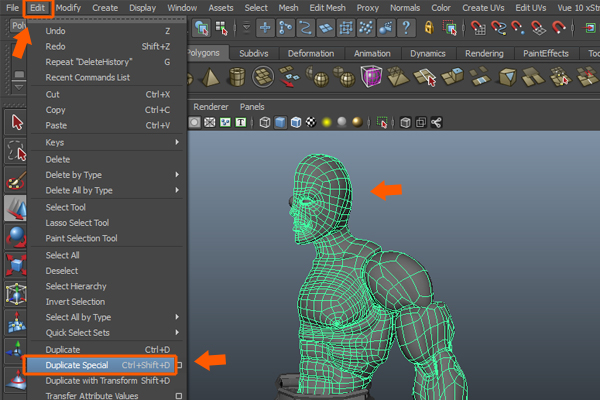This screenshot has width=600, height=400.
Task: Choose Duplicate Special from Edit menu
Action: coord(77,365)
